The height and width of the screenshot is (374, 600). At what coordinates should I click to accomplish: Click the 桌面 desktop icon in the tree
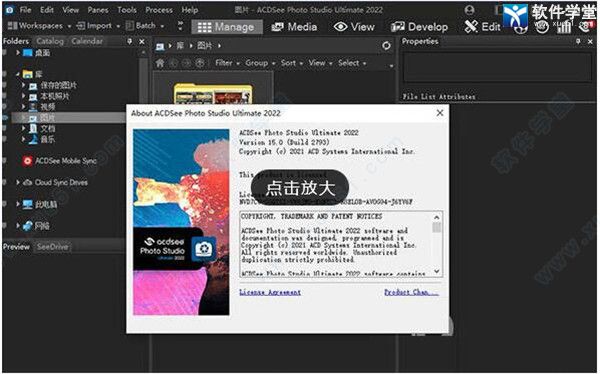[28, 52]
